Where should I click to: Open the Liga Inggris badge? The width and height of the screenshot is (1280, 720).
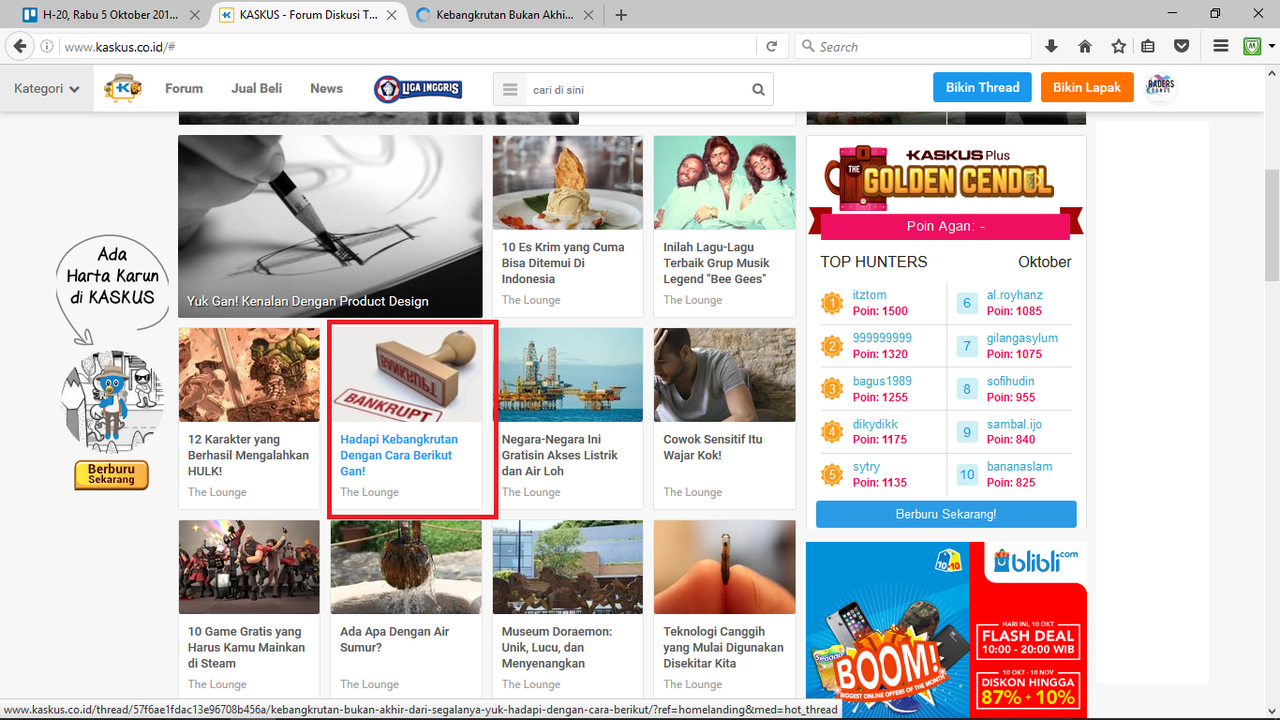point(418,89)
